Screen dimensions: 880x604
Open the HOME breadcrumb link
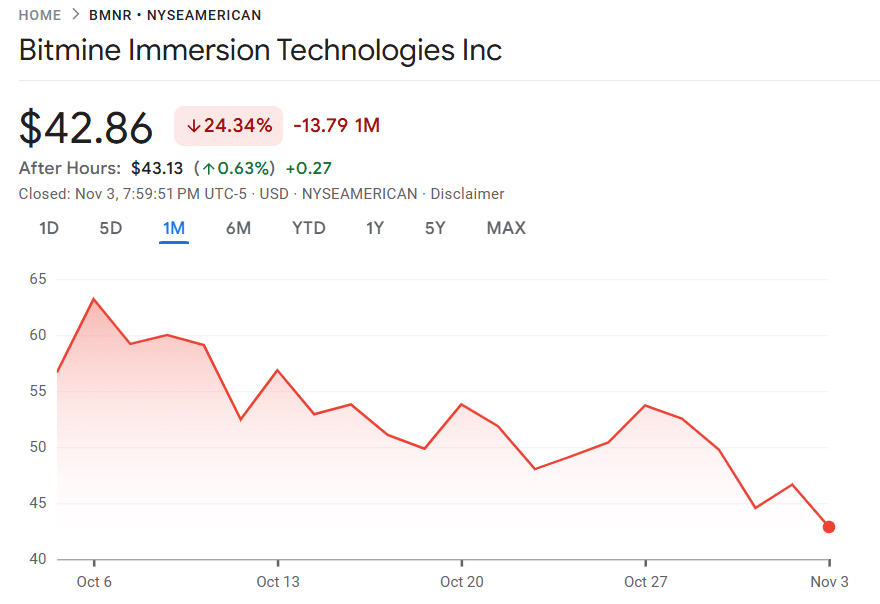tap(38, 15)
